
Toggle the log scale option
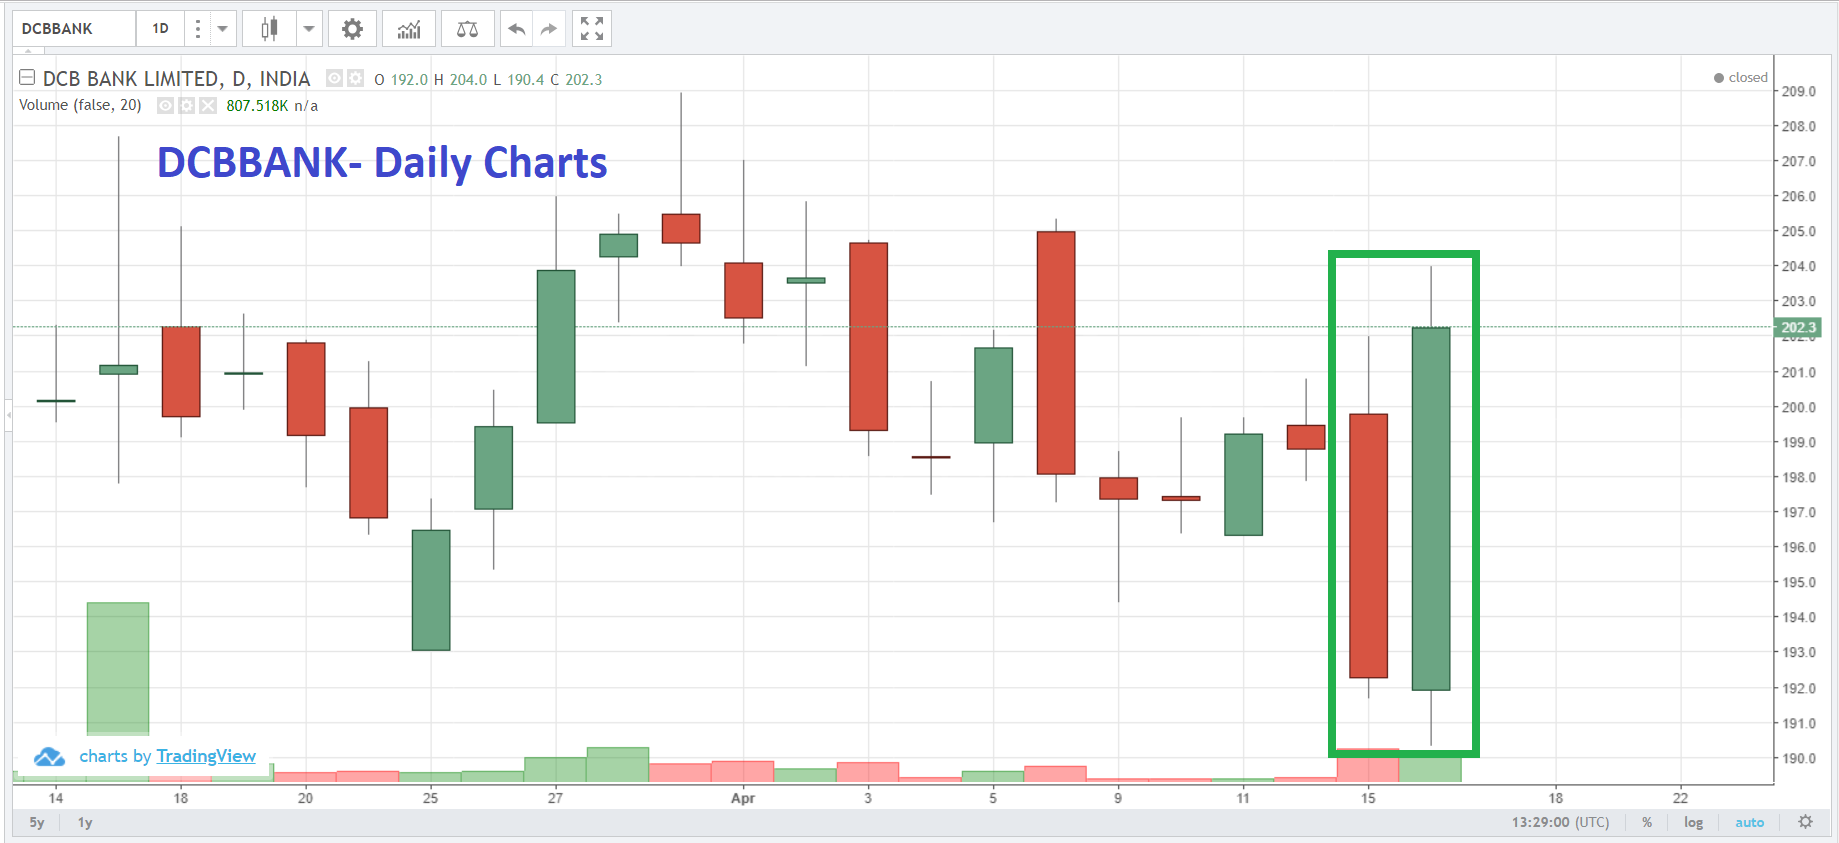1693,823
